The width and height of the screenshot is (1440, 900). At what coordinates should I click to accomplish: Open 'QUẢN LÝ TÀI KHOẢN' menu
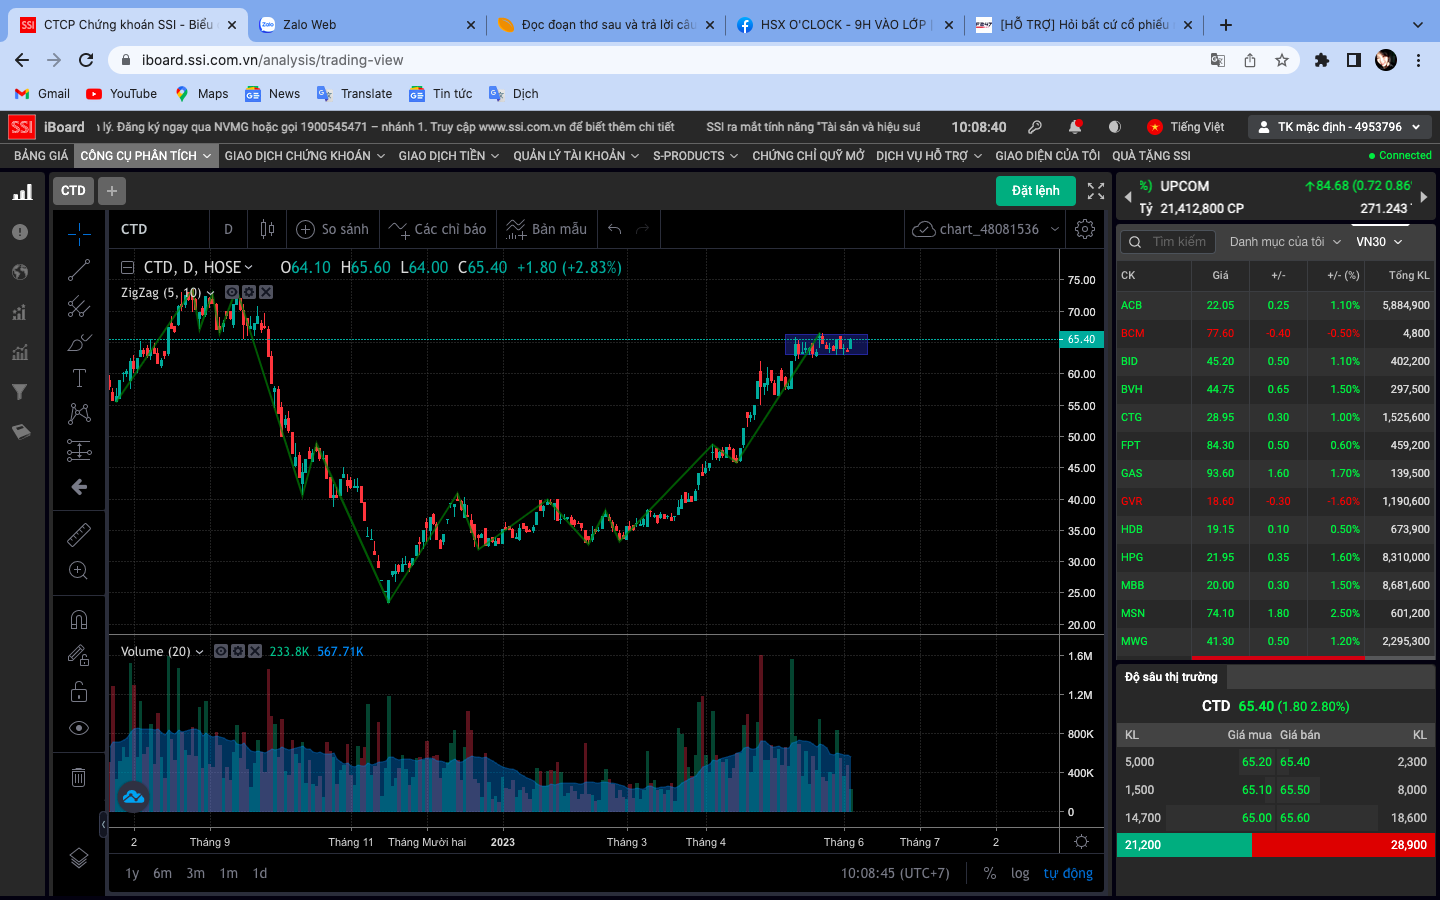pos(576,156)
